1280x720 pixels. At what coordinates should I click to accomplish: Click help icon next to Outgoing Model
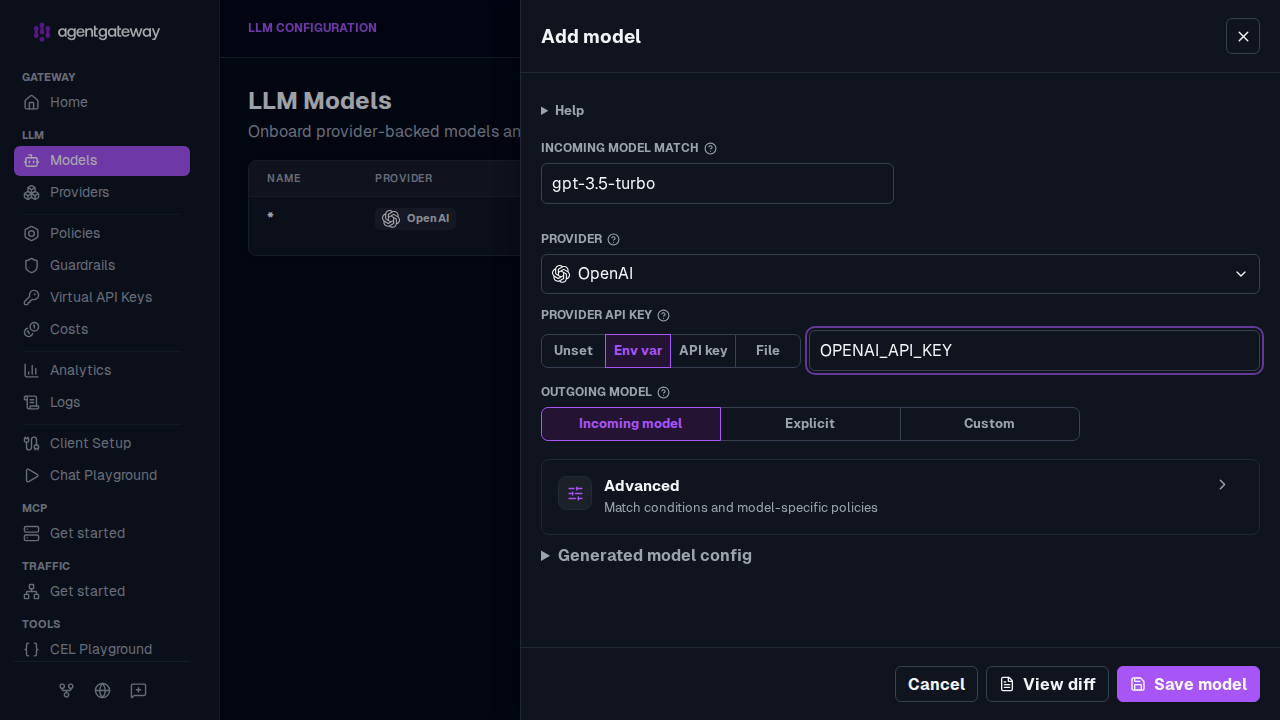(664, 393)
